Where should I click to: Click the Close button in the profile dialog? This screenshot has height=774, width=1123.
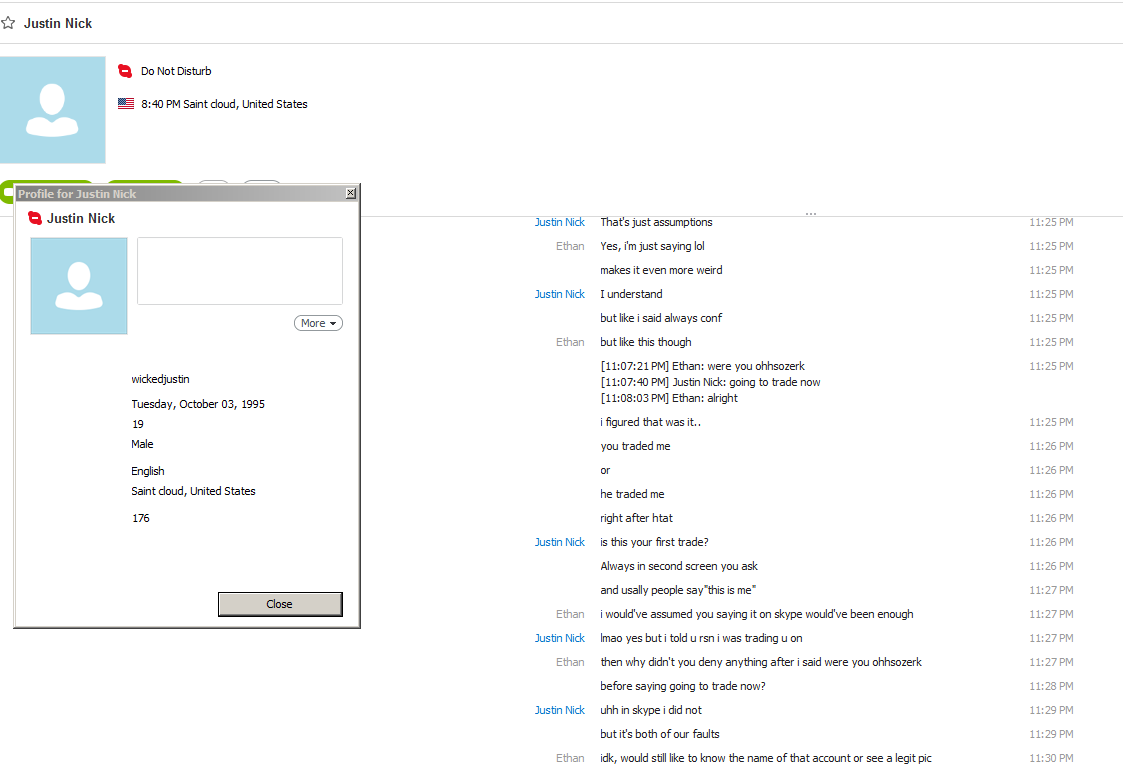pos(280,604)
